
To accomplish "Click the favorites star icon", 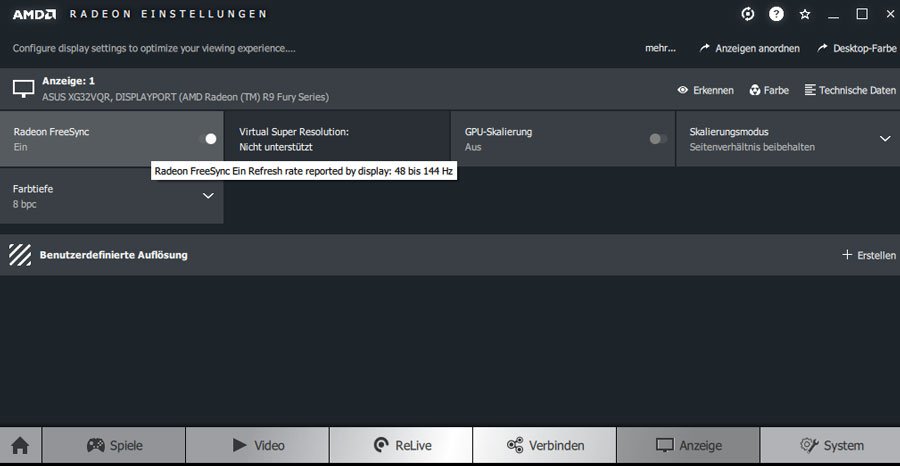I will 805,14.
